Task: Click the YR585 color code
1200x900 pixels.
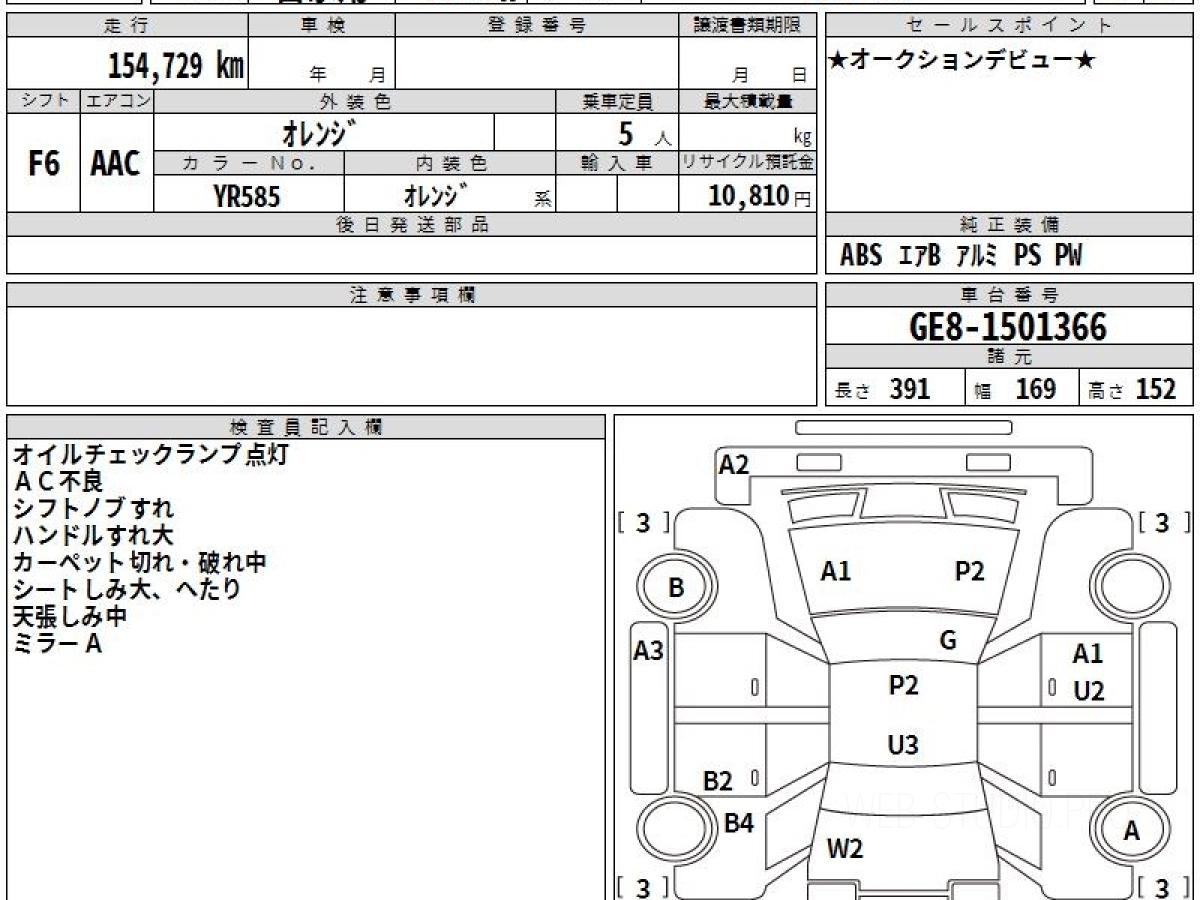Action: click(x=247, y=196)
